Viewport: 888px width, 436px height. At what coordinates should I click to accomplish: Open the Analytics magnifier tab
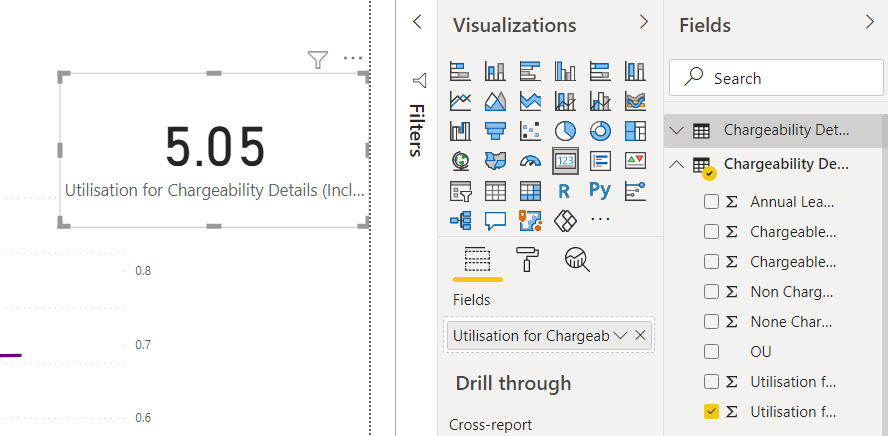(x=577, y=260)
